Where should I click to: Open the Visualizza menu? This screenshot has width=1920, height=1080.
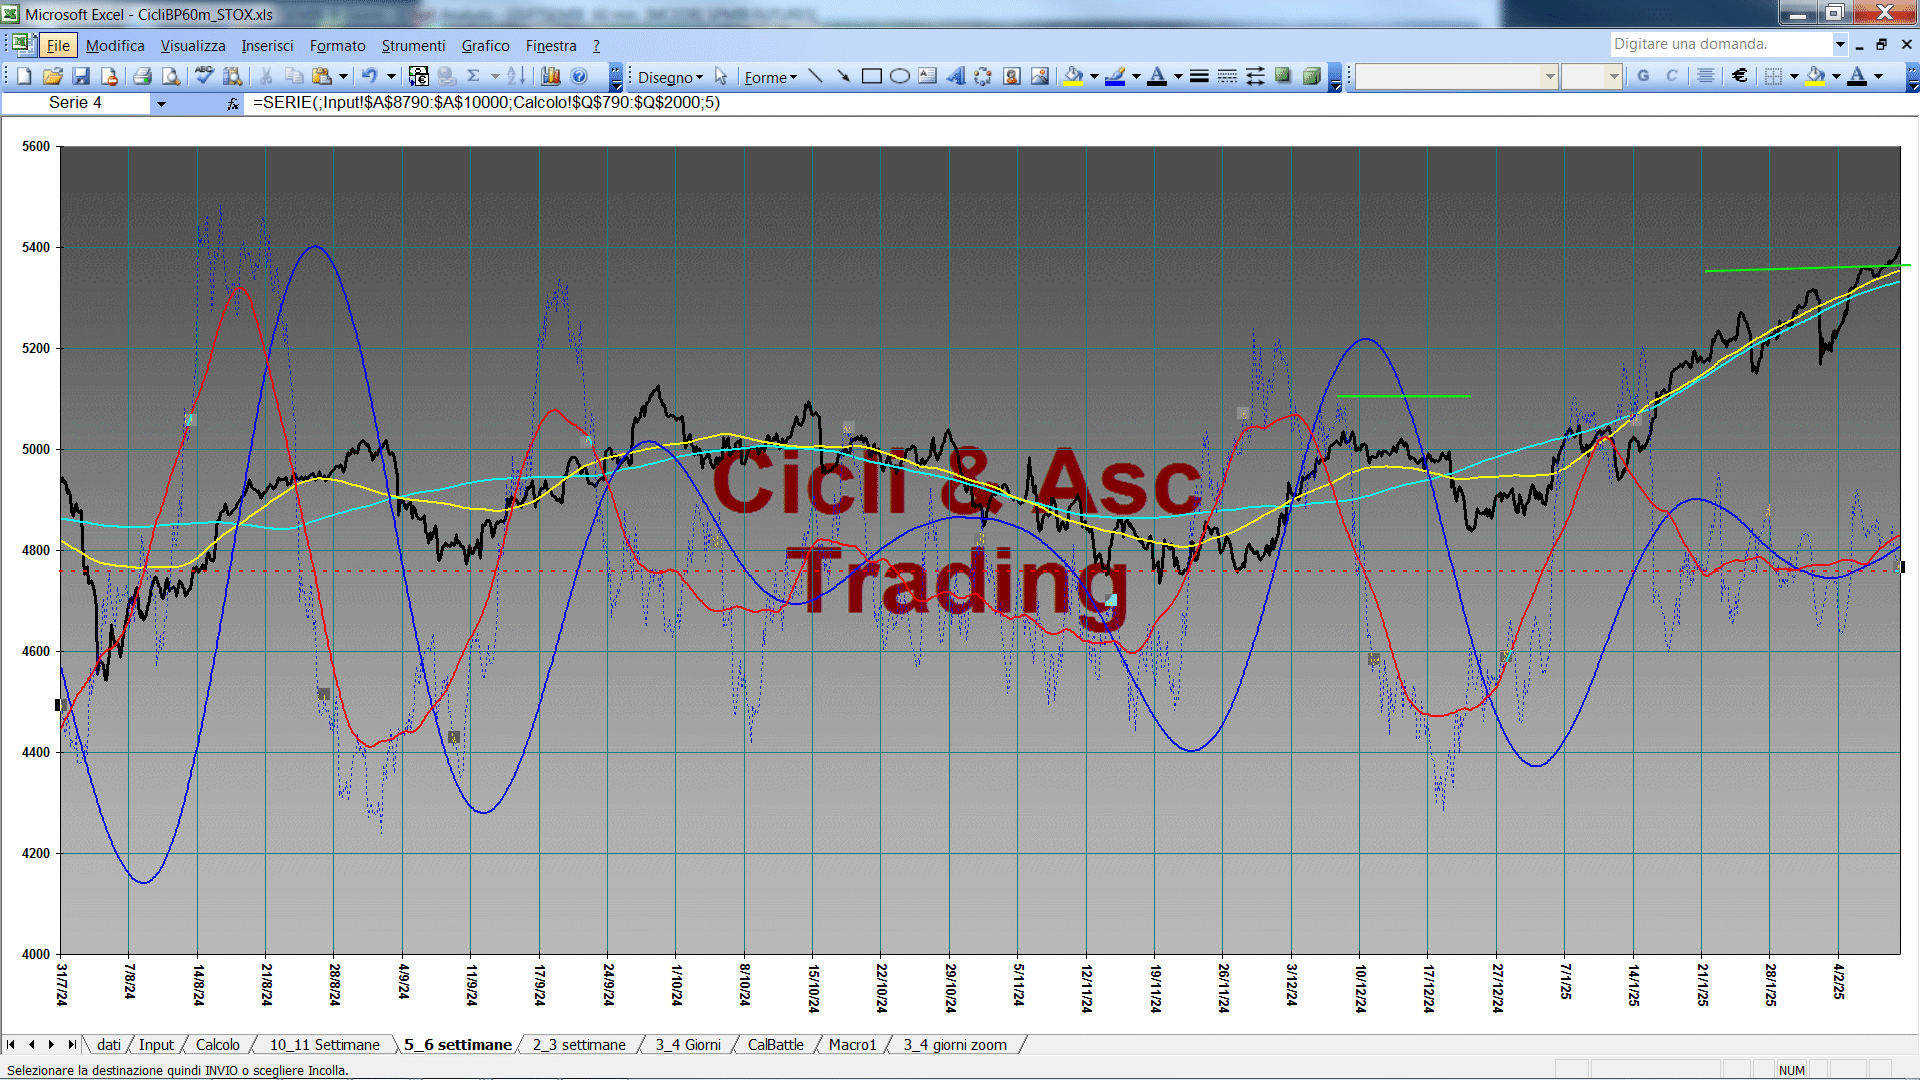click(193, 45)
